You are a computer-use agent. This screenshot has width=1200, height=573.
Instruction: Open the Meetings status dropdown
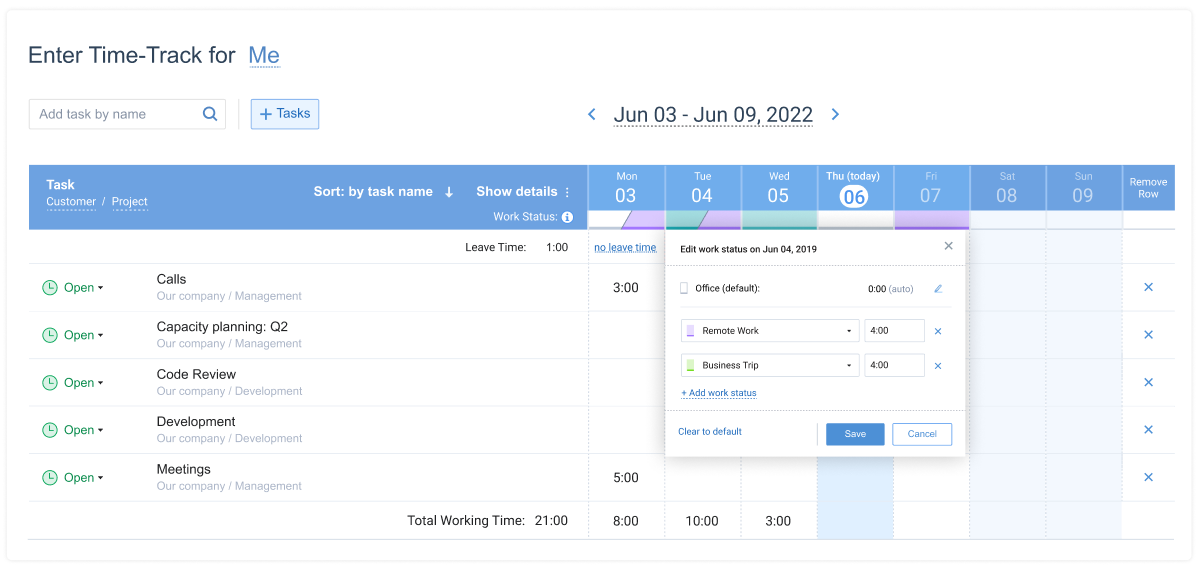click(84, 478)
